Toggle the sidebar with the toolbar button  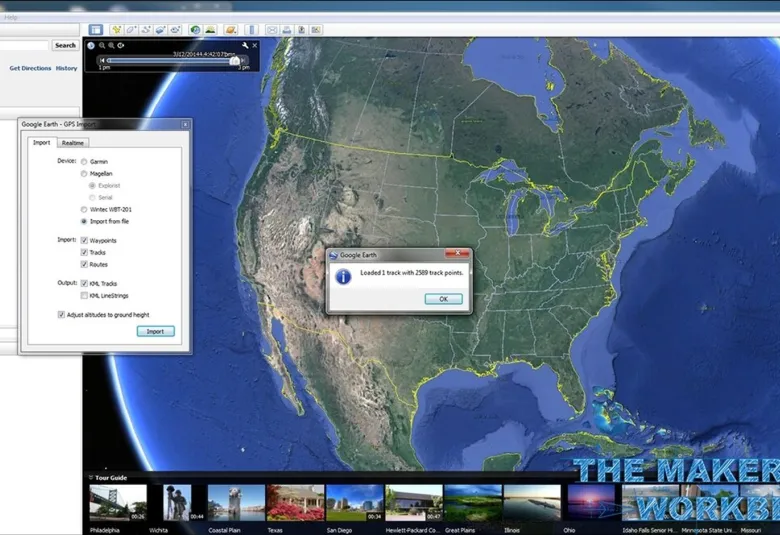coord(96,30)
